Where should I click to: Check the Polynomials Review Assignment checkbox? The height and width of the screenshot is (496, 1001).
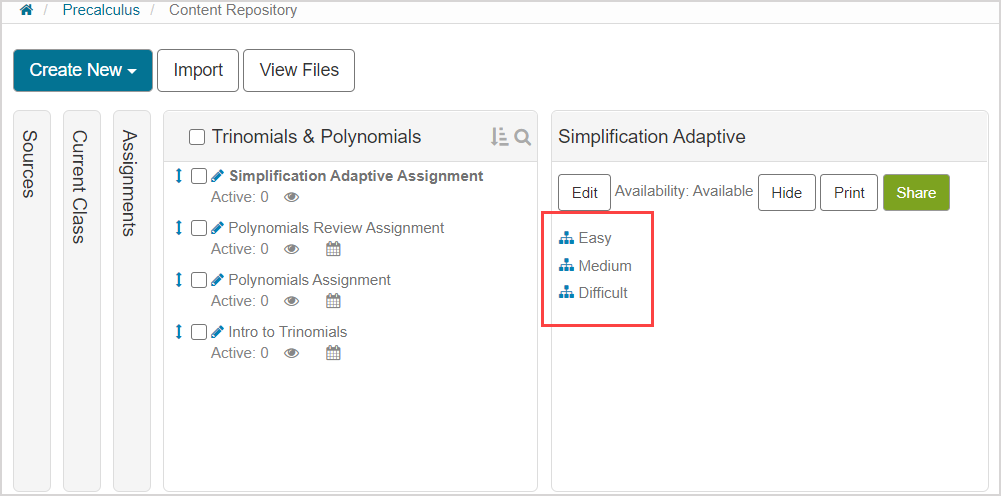click(x=199, y=228)
